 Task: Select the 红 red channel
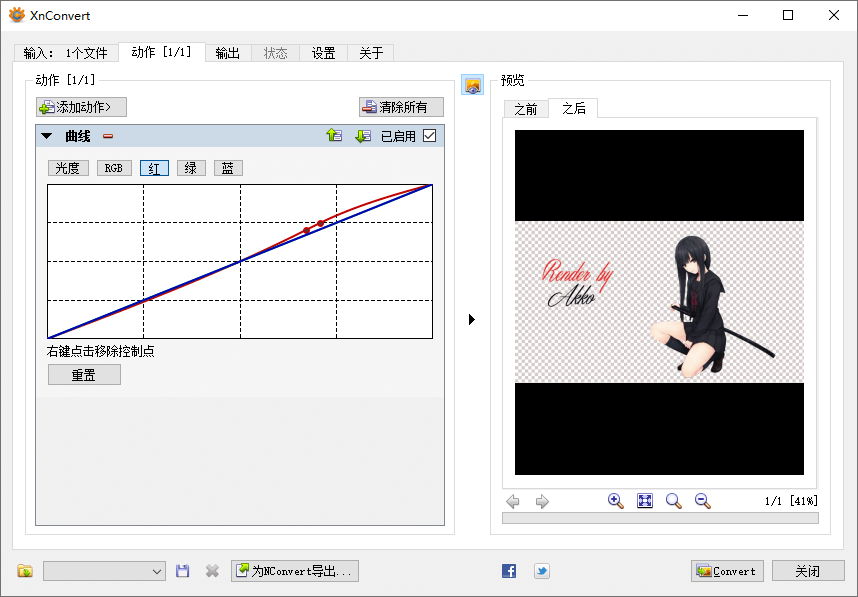click(x=154, y=168)
